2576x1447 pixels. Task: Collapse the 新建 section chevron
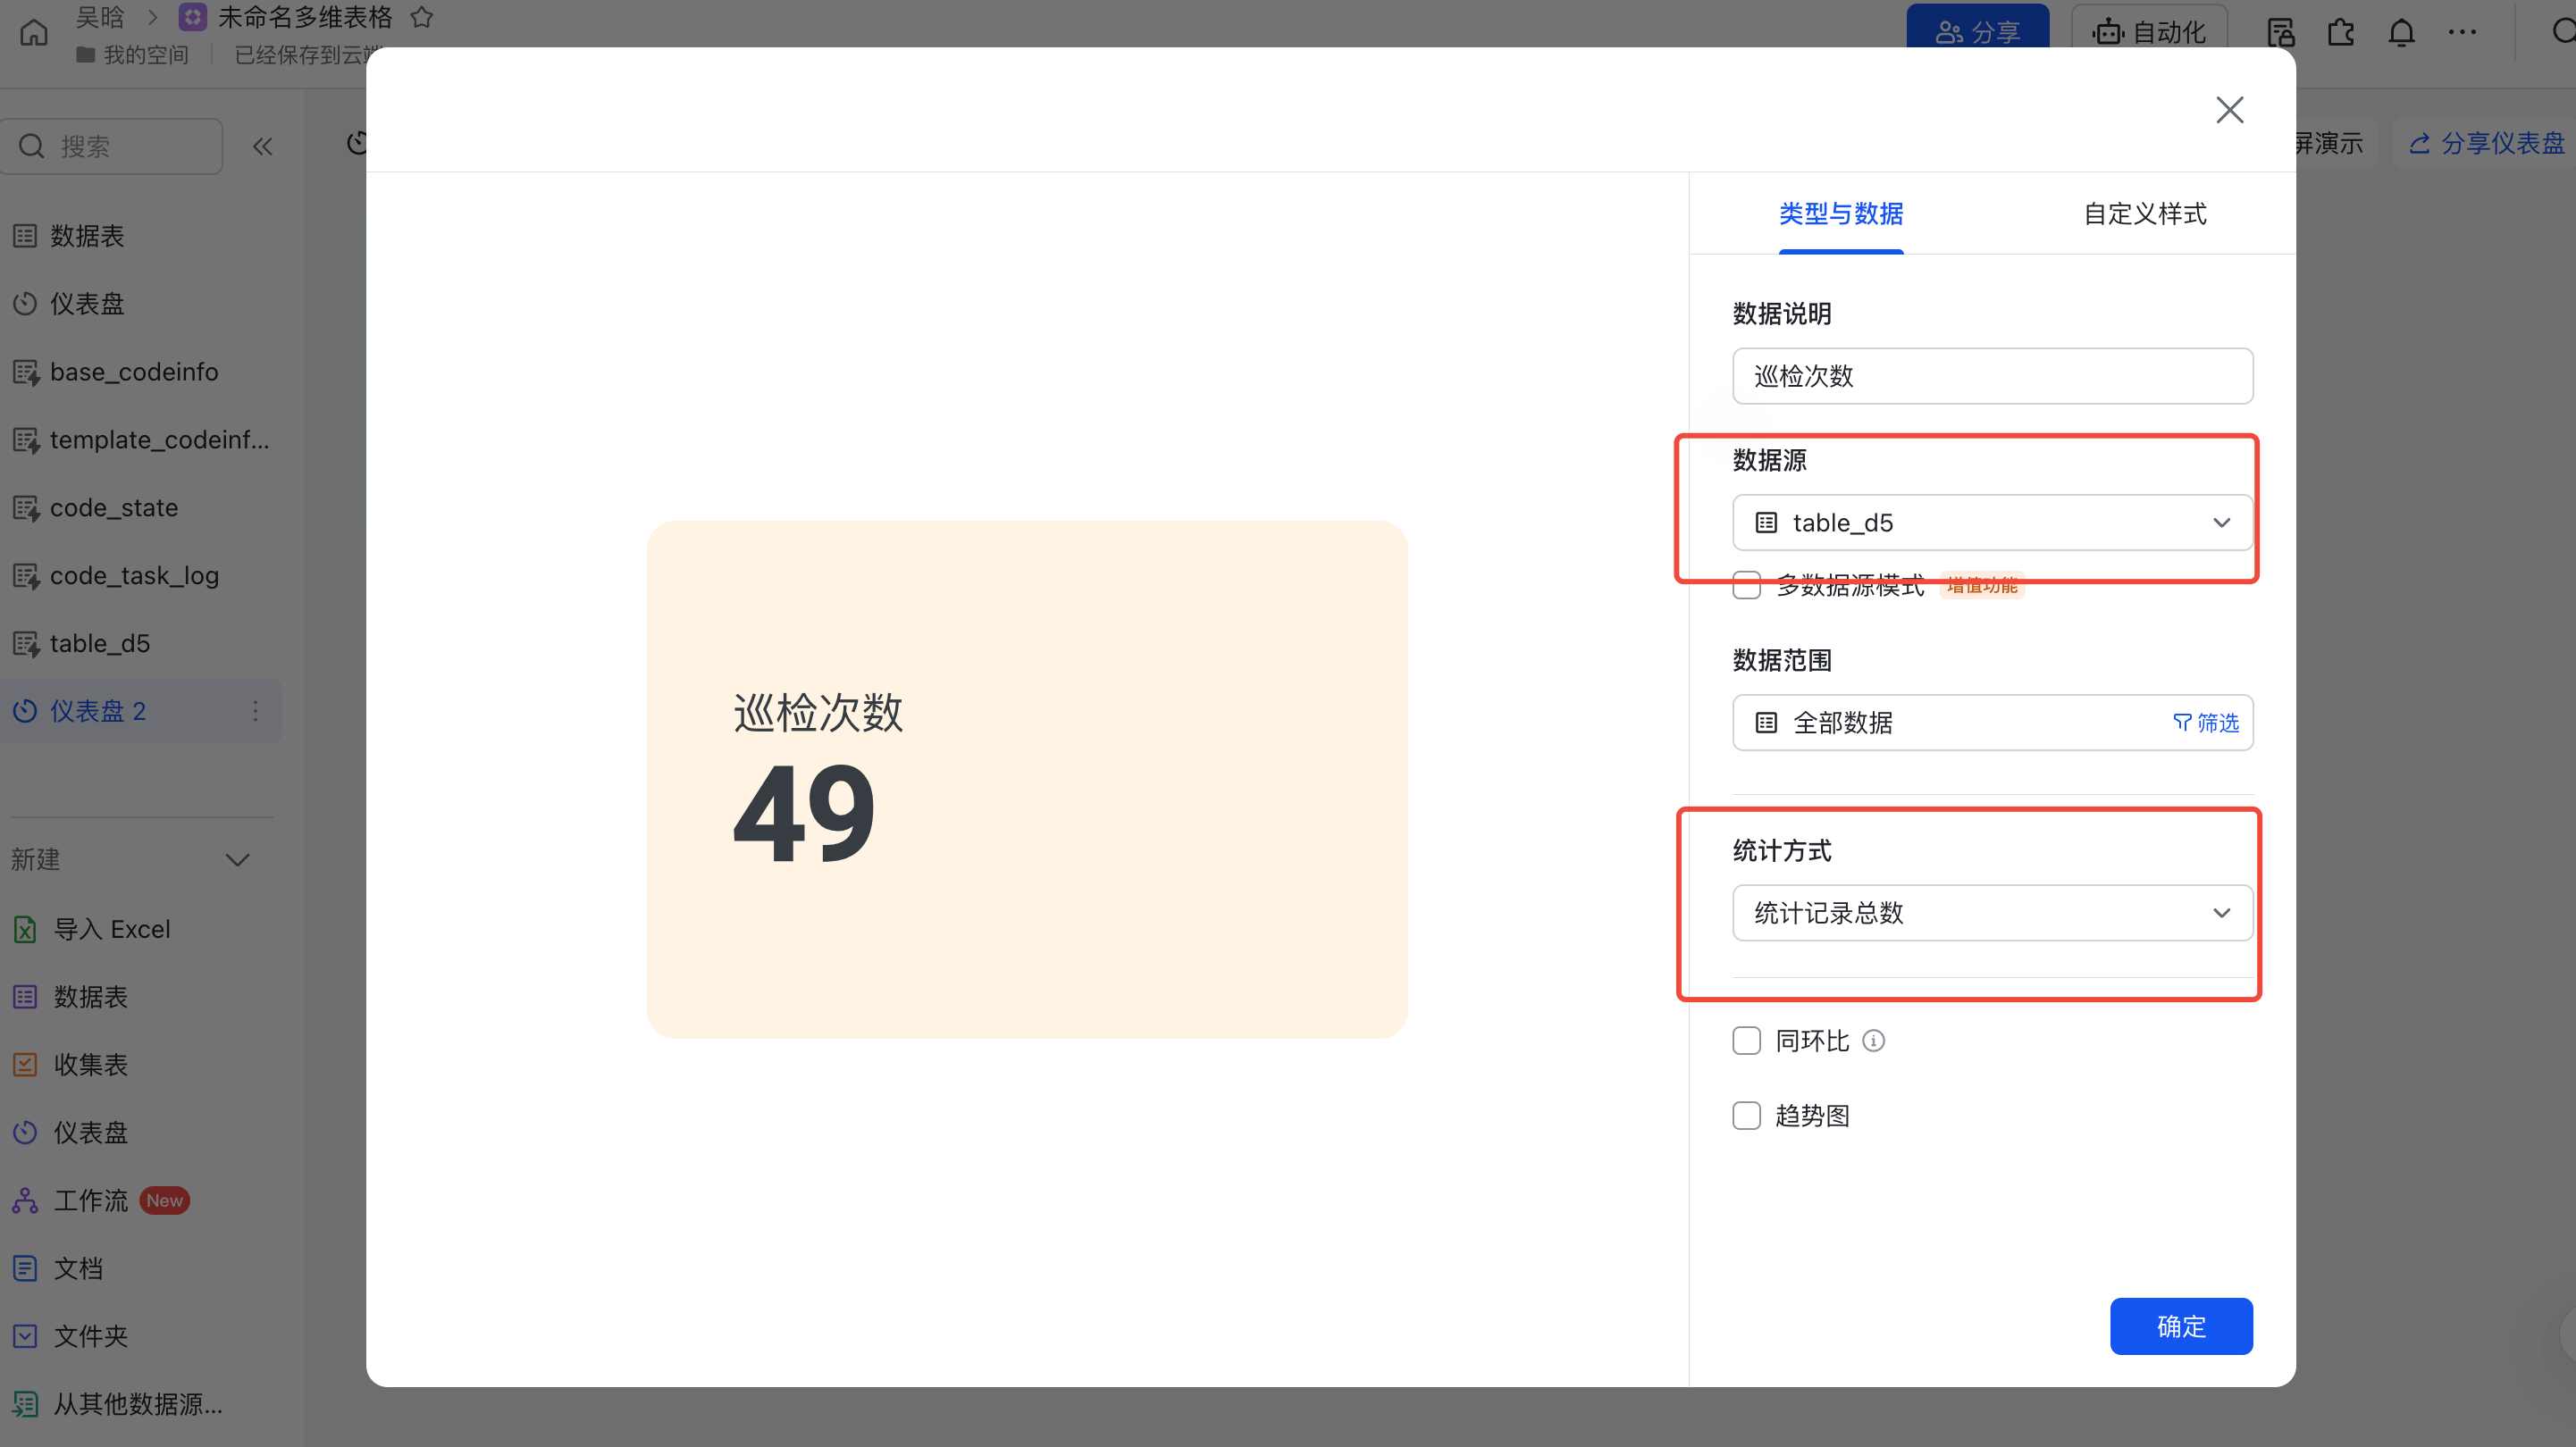click(x=237, y=860)
